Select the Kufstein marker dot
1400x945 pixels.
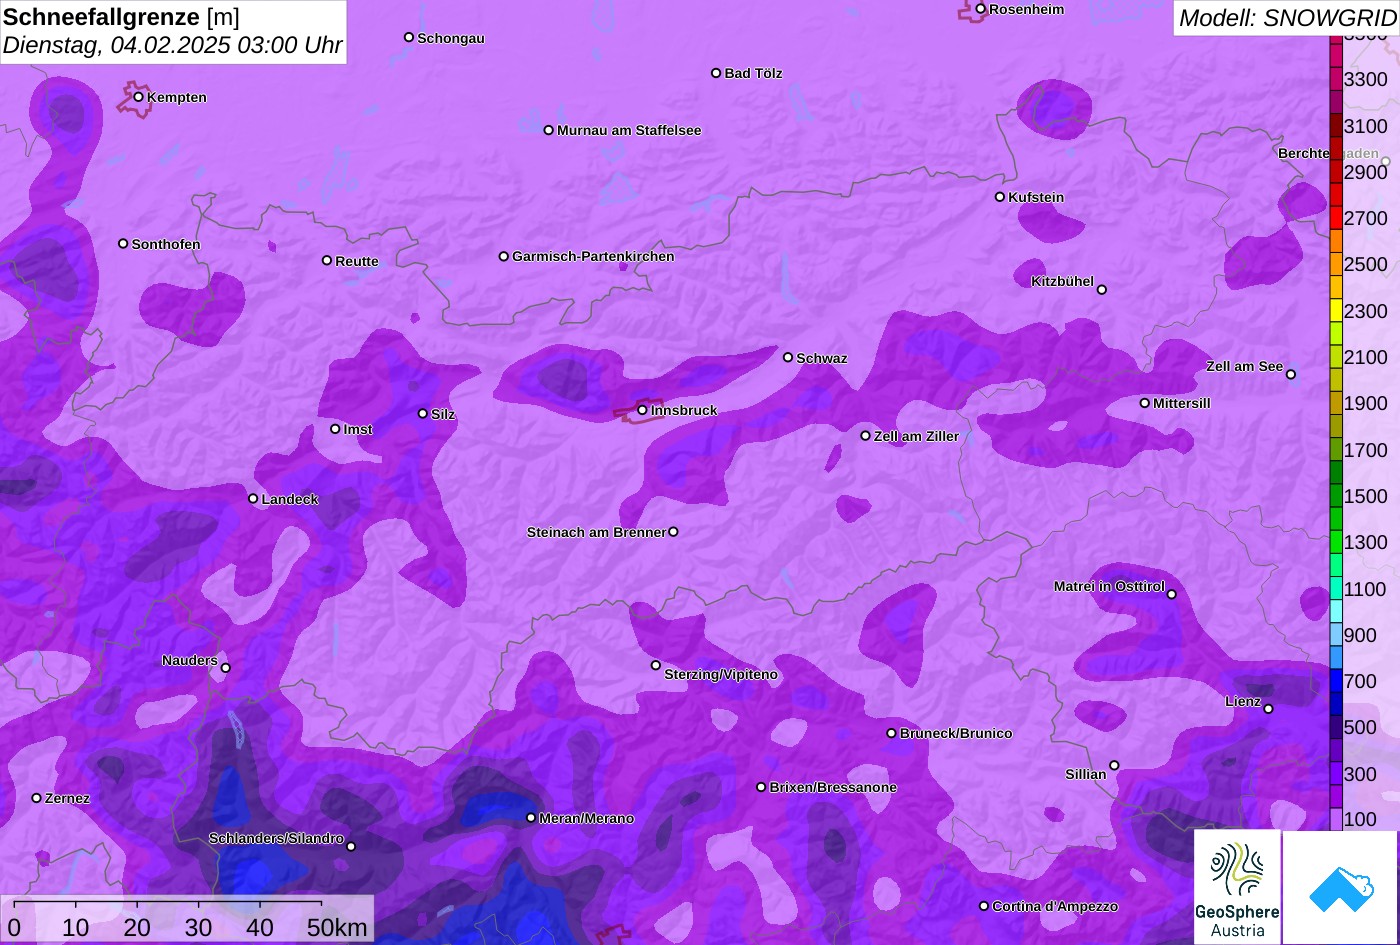tap(1000, 197)
